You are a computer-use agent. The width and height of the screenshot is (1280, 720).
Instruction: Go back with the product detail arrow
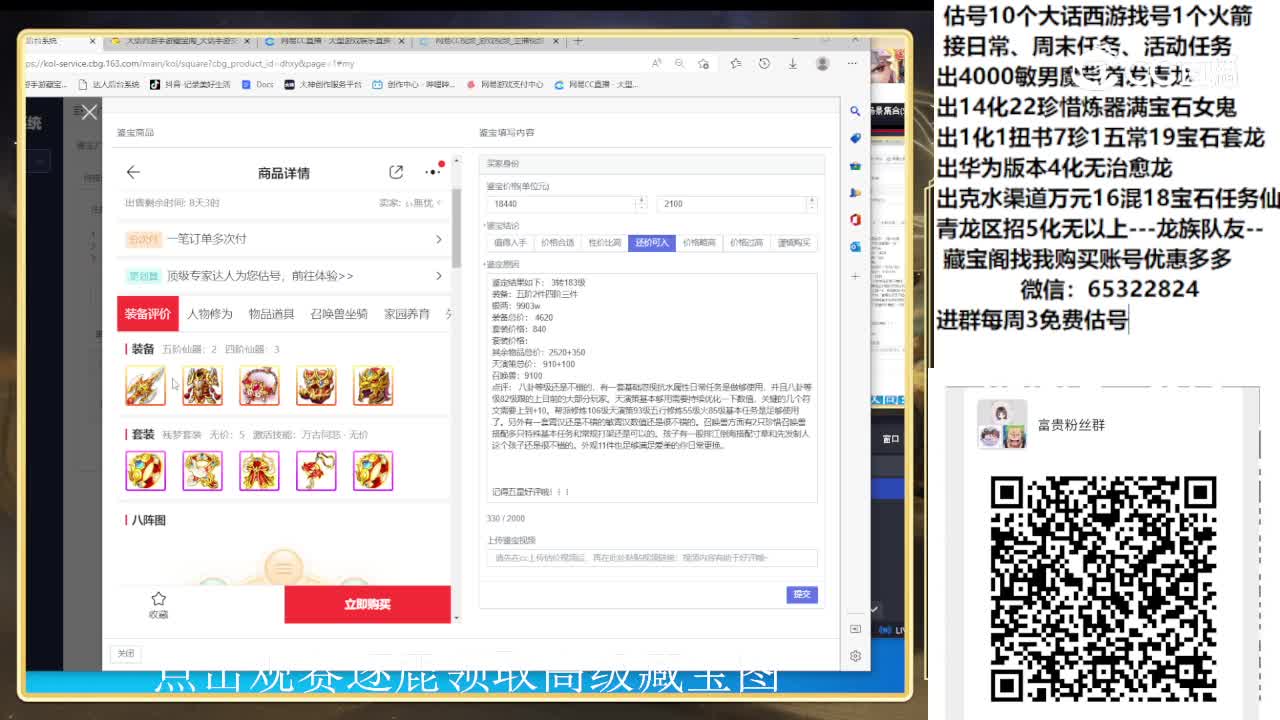(133, 172)
